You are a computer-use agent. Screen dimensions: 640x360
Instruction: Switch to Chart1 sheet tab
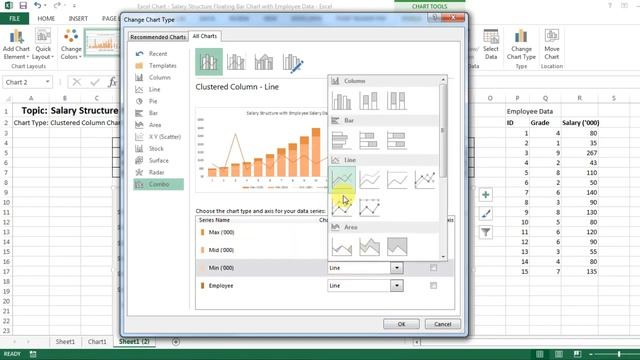click(x=97, y=342)
